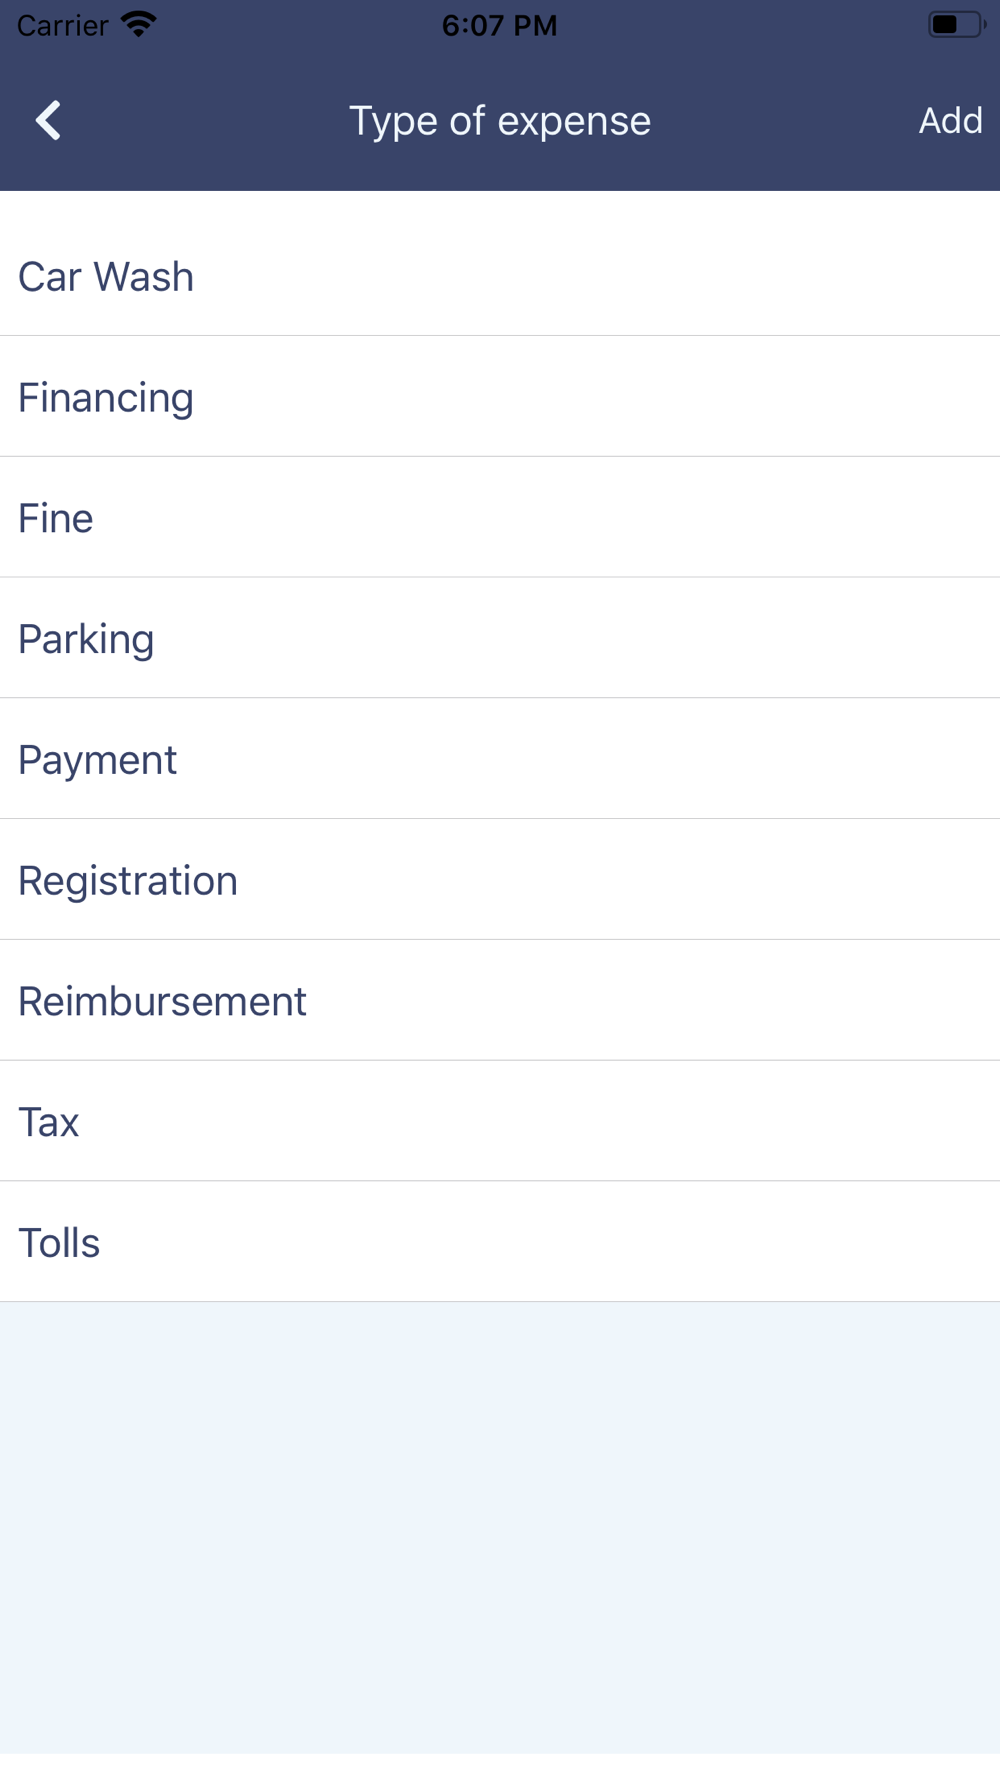
Task: Select the Reimbursement row
Action: point(500,1001)
